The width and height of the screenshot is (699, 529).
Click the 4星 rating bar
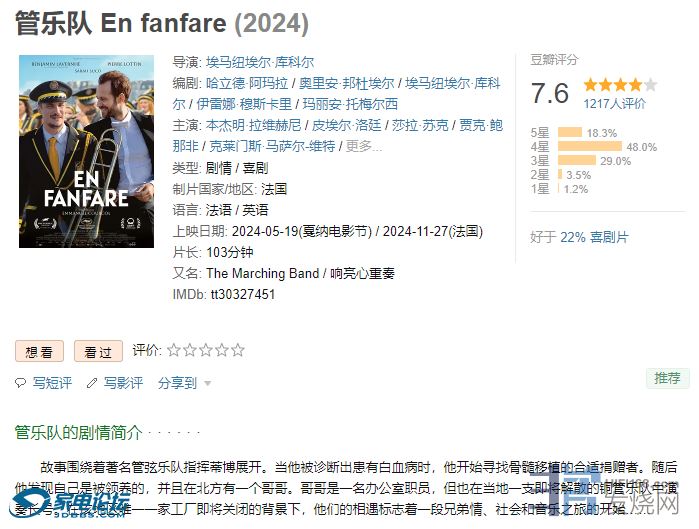590,147
